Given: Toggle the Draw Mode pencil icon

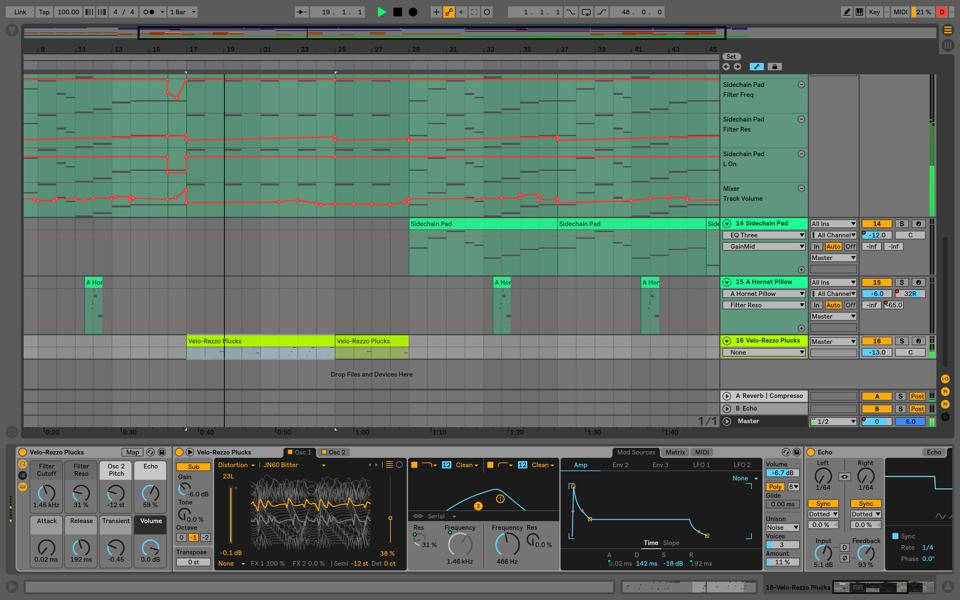Looking at the screenshot, I should tap(846, 12).
